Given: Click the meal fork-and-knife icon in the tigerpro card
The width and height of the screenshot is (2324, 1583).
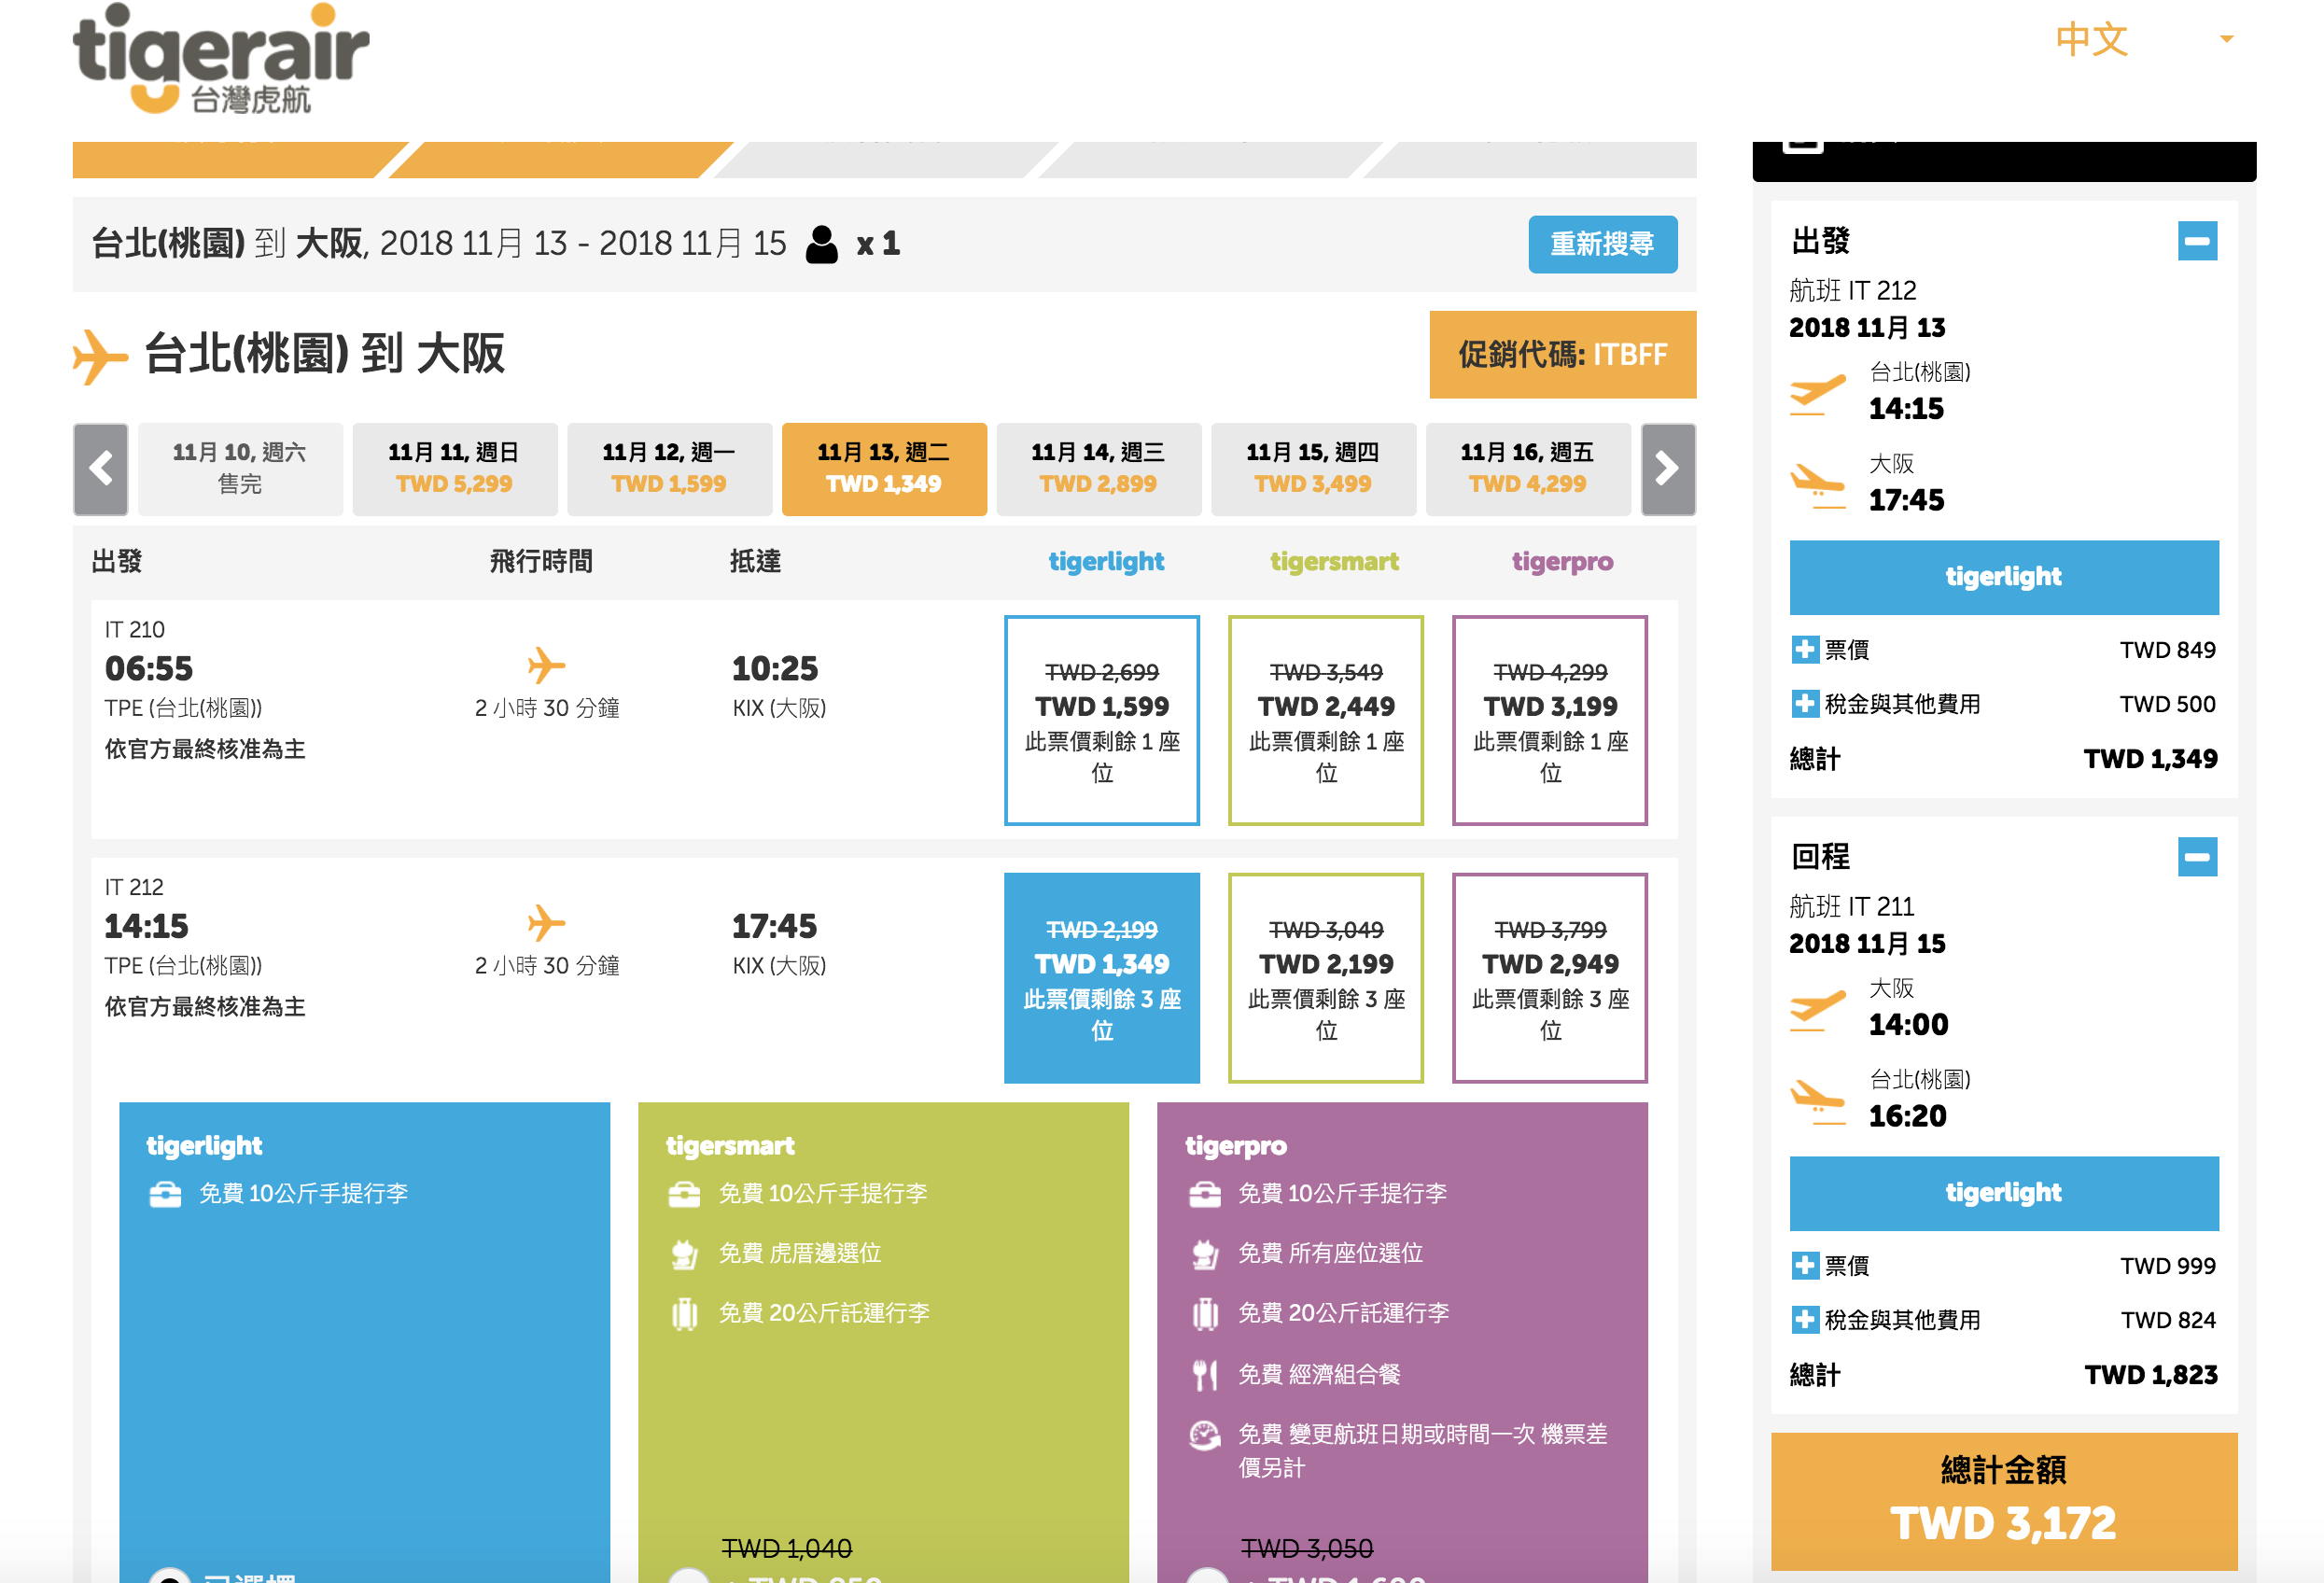Looking at the screenshot, I should (x=1204, y=1375).
